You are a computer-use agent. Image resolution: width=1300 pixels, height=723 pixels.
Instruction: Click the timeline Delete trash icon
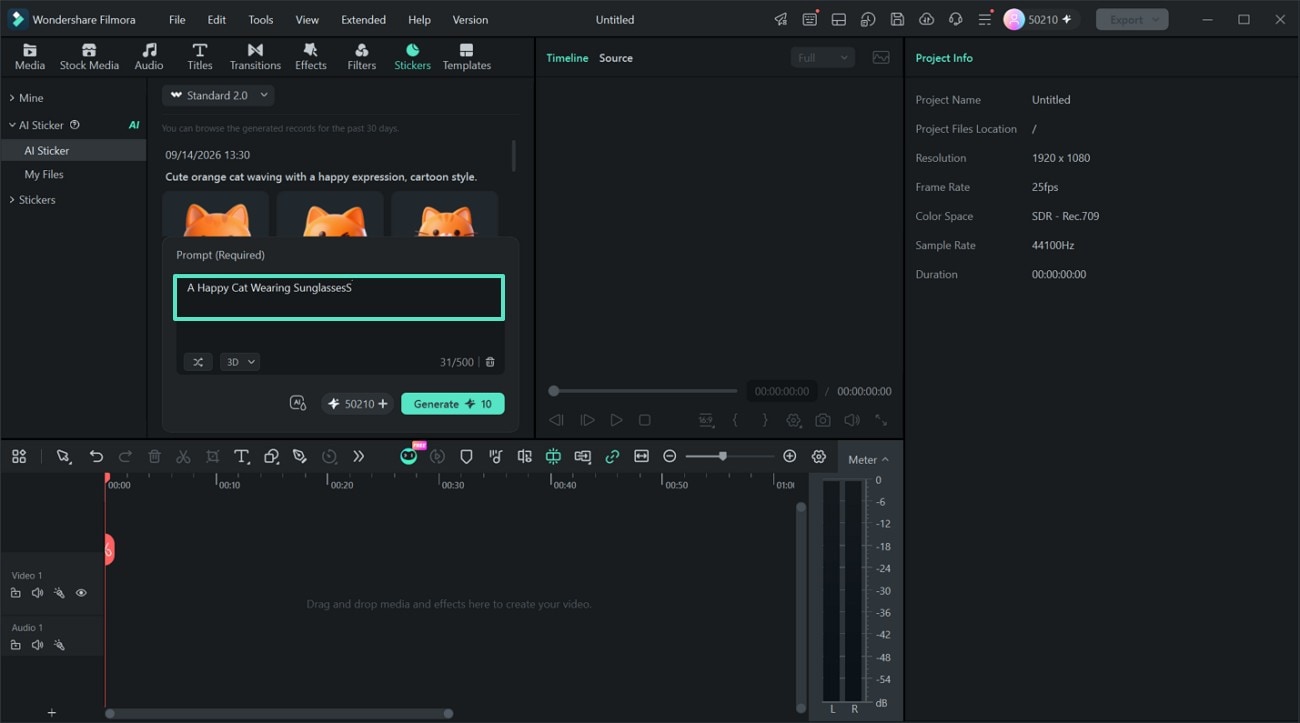click(x=154, y=456)
